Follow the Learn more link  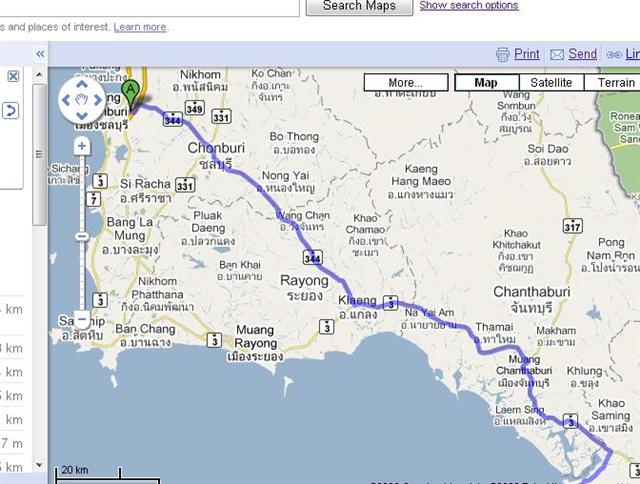tap(140, 27)
